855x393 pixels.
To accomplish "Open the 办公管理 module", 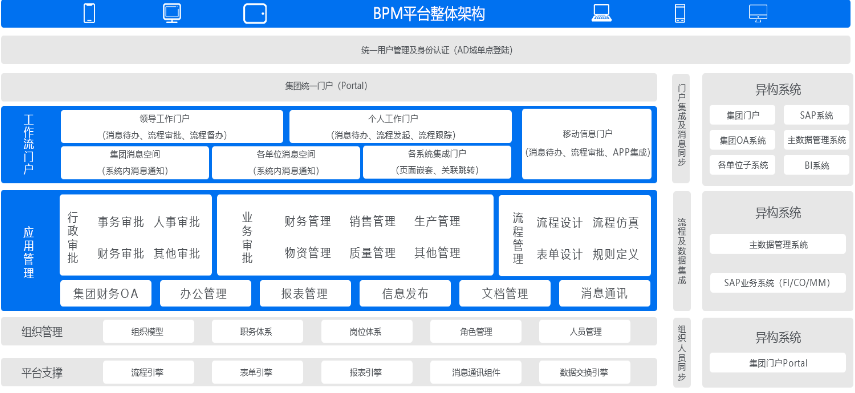I will point(206,294).
